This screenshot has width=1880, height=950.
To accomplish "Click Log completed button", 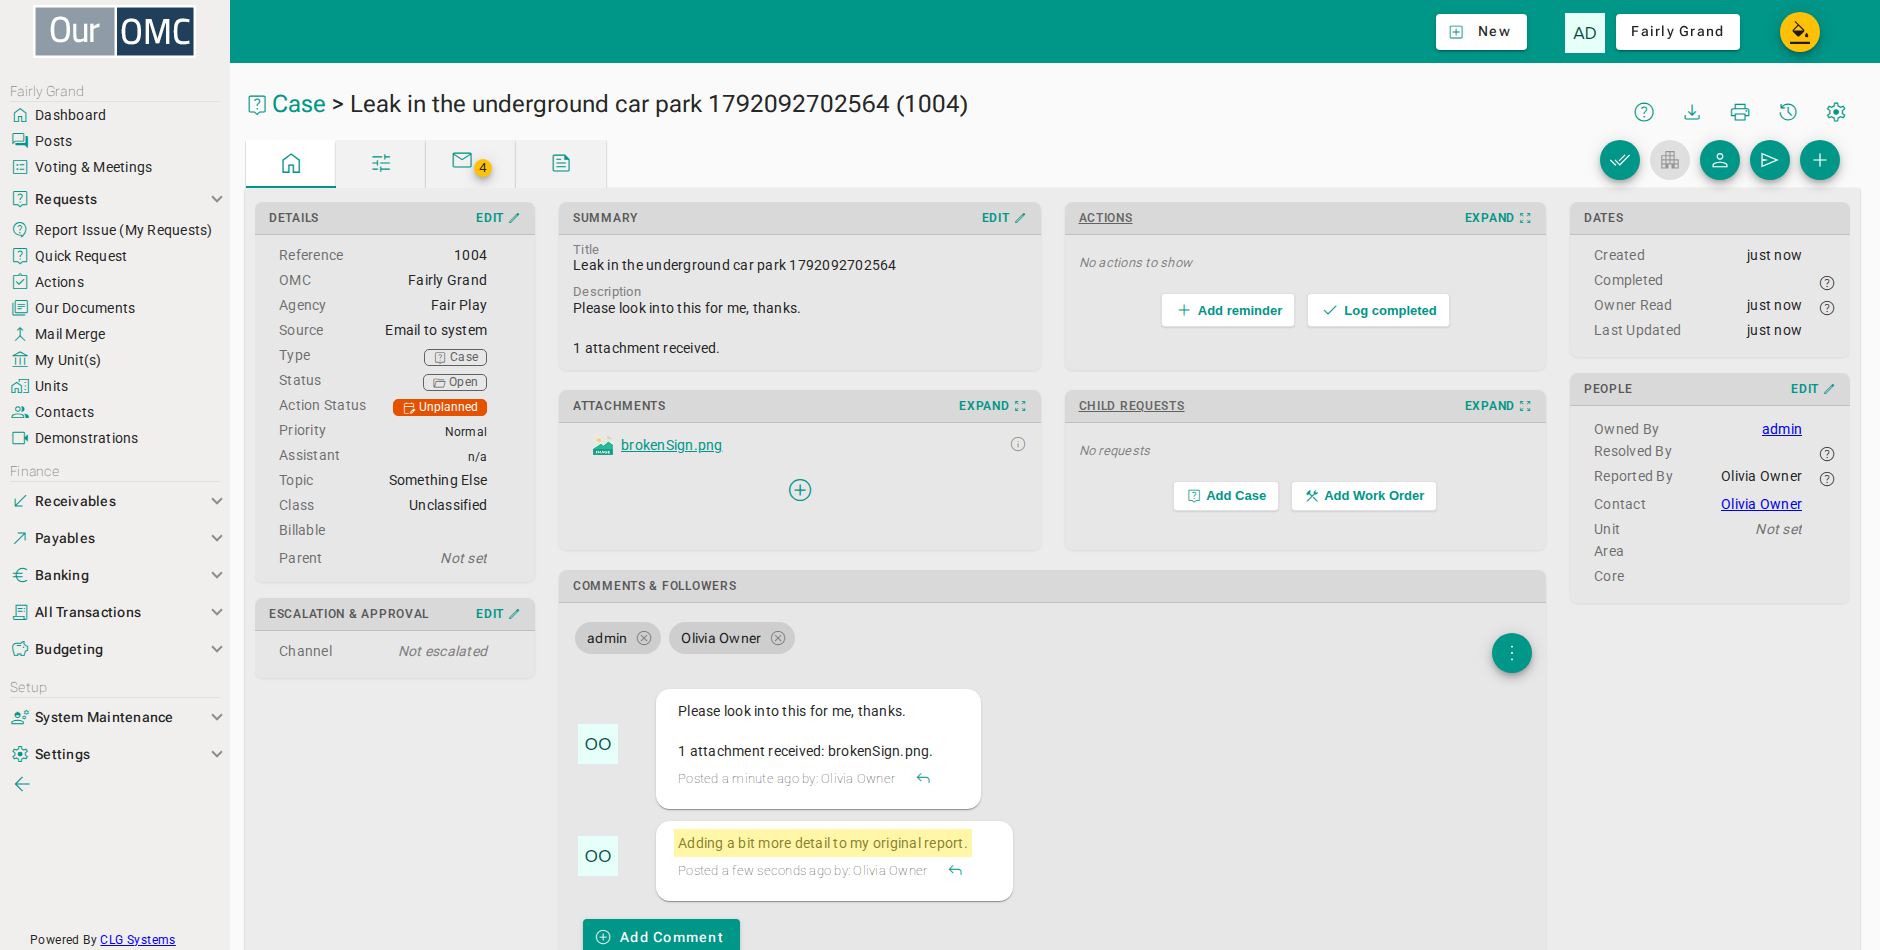I will (x=1378, y=310).
